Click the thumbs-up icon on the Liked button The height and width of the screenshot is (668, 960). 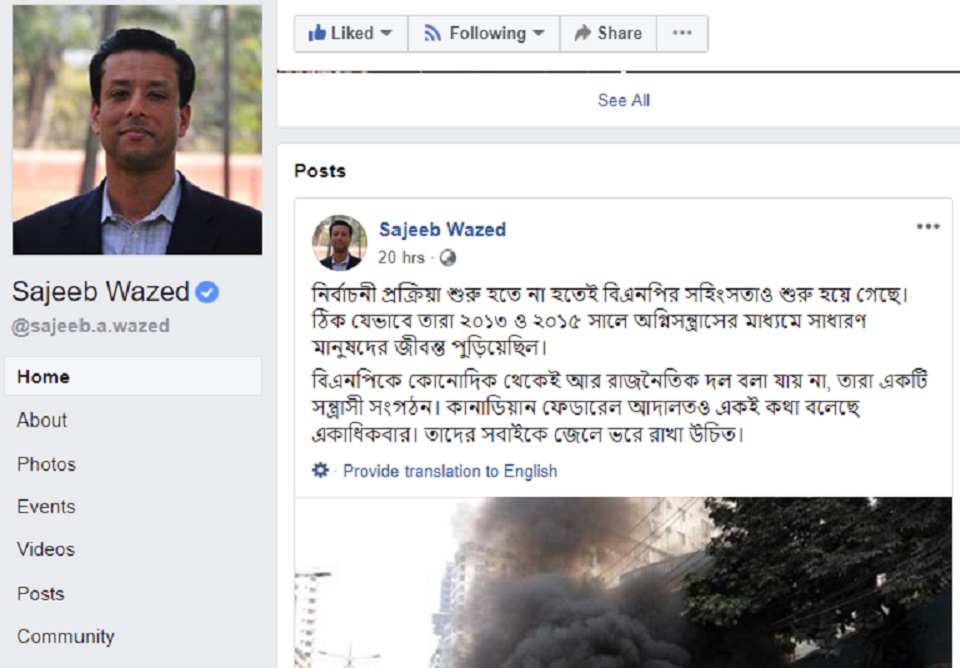pos(318,33)
